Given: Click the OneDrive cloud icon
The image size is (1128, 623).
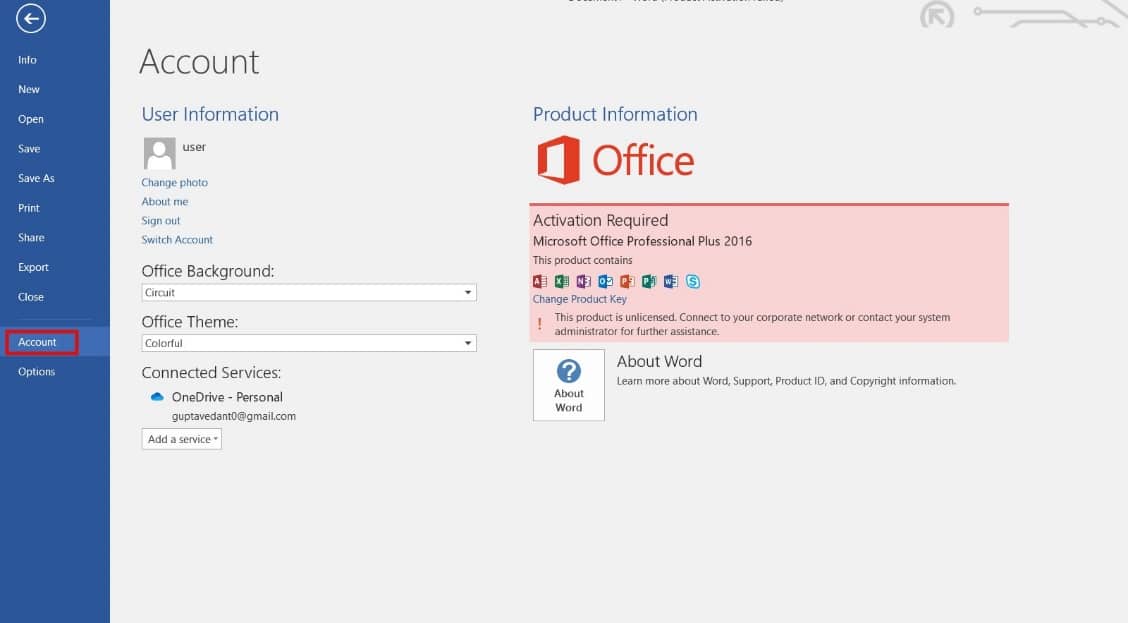Looking at the screenshot, I should (x=157, y=396).
